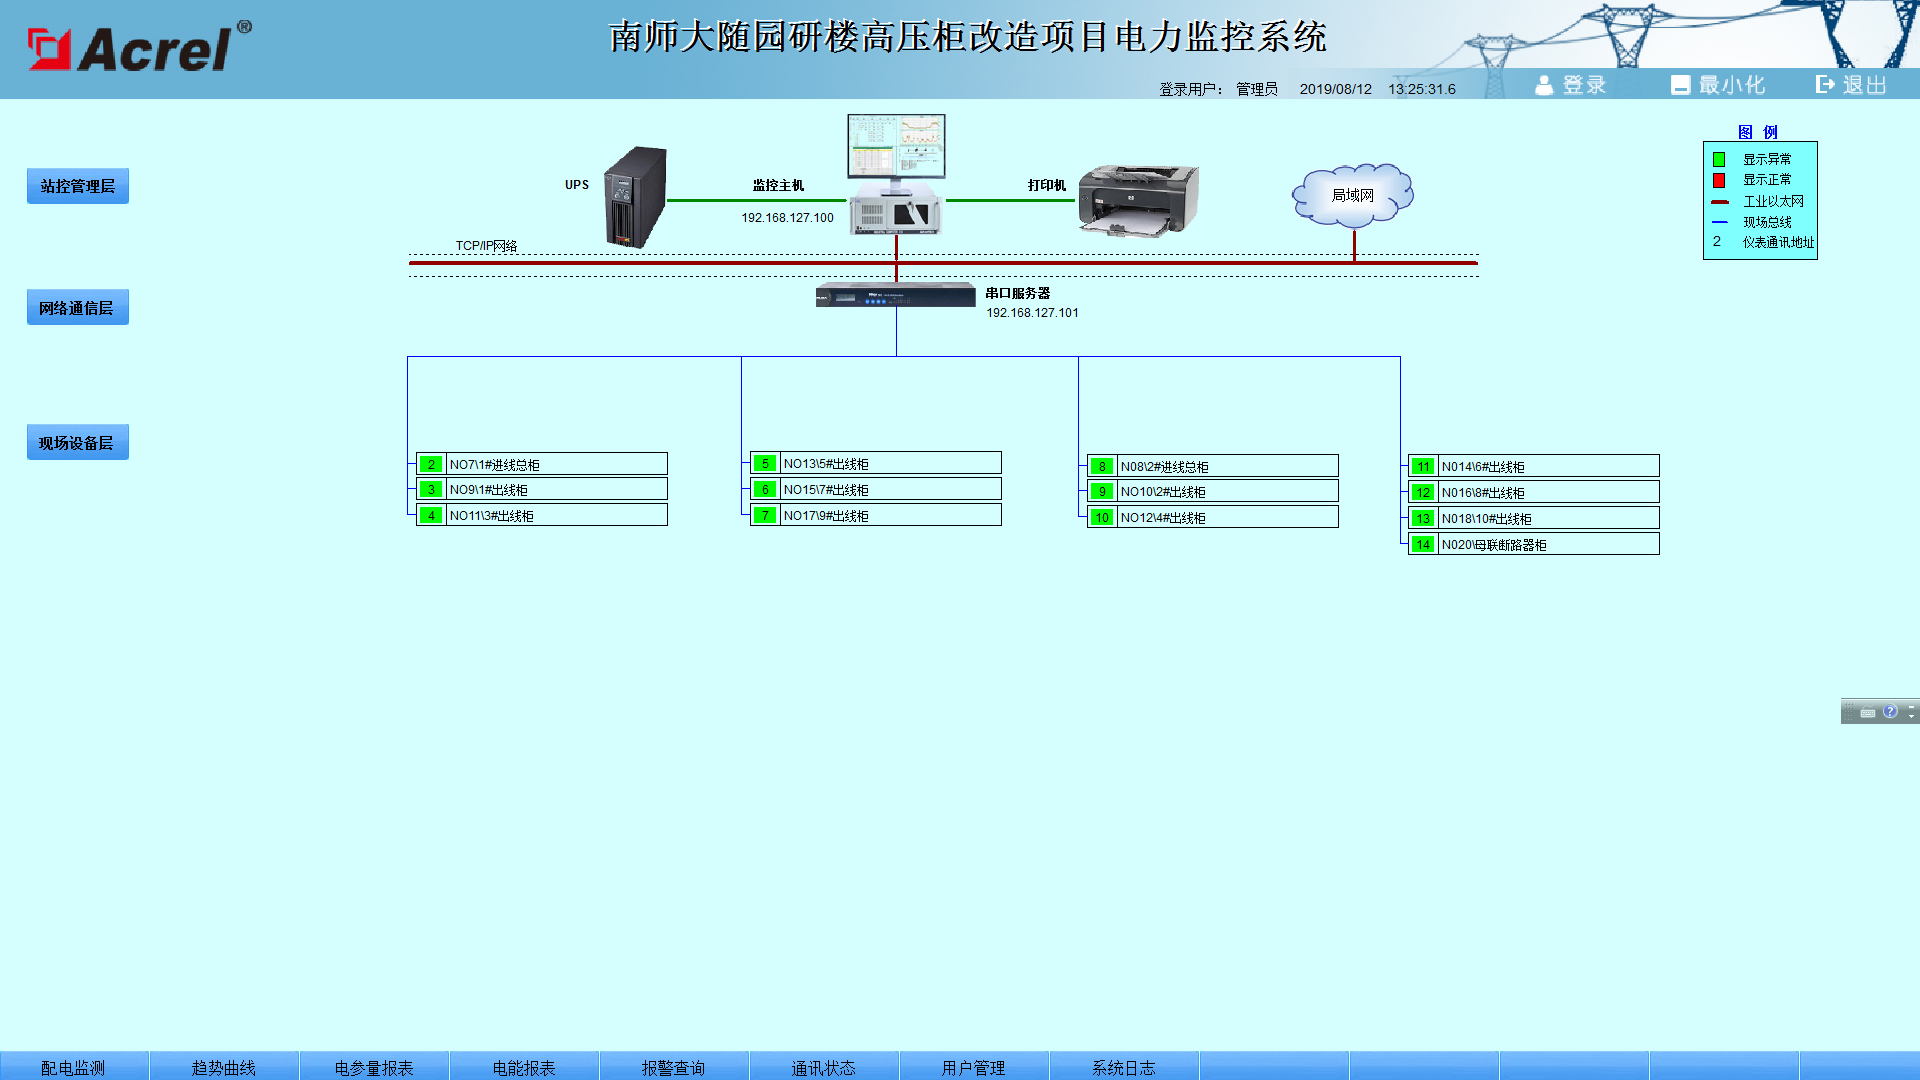Screen dimensions: 1920x1080
Task: Click the serial port server device
Action: click(895, 295)
